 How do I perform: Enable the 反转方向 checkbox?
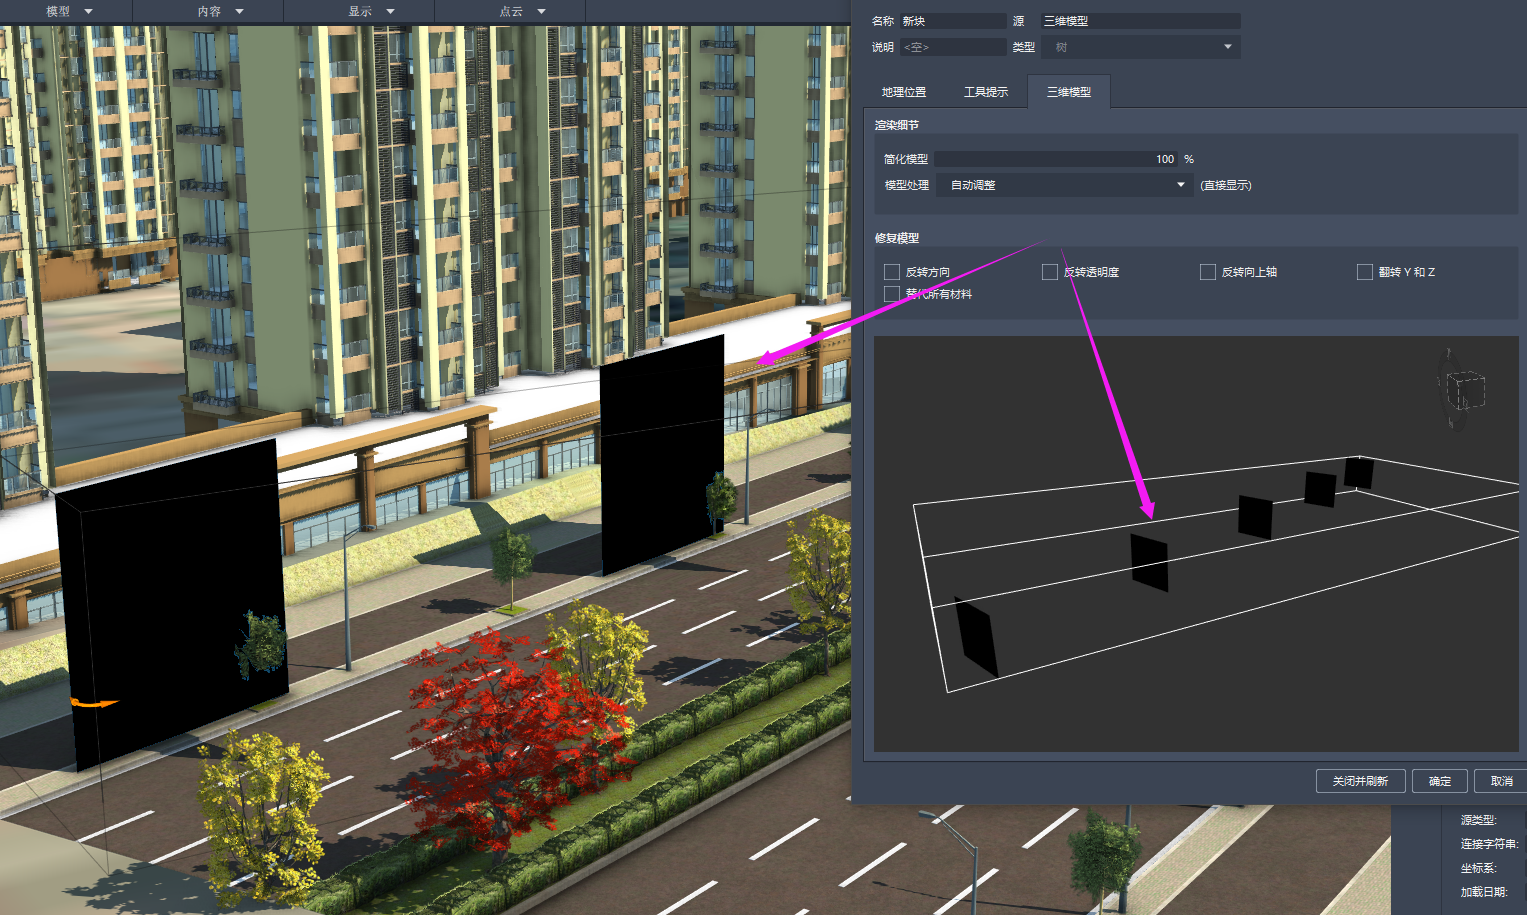coord(891,271)
